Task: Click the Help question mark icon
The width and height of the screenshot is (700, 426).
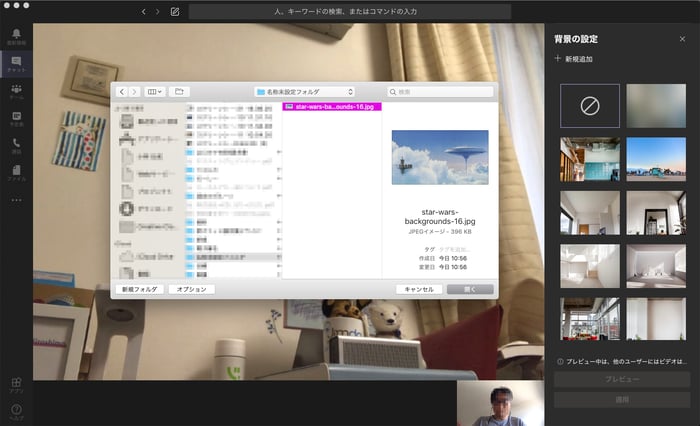Action: 16,410
